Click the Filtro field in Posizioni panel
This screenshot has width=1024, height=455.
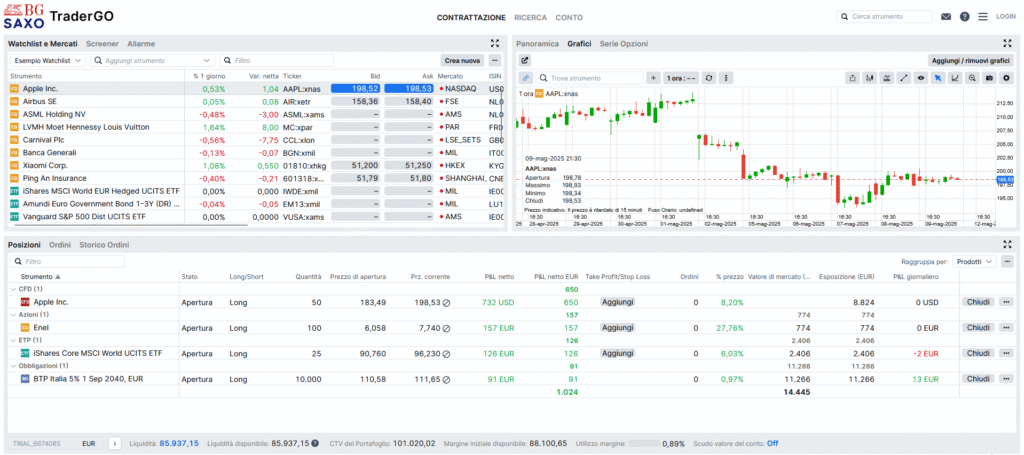pos(67,261)
